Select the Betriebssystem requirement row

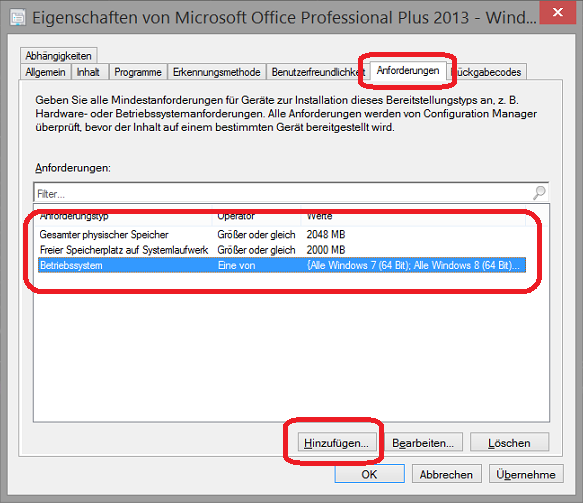pos(282,265)
